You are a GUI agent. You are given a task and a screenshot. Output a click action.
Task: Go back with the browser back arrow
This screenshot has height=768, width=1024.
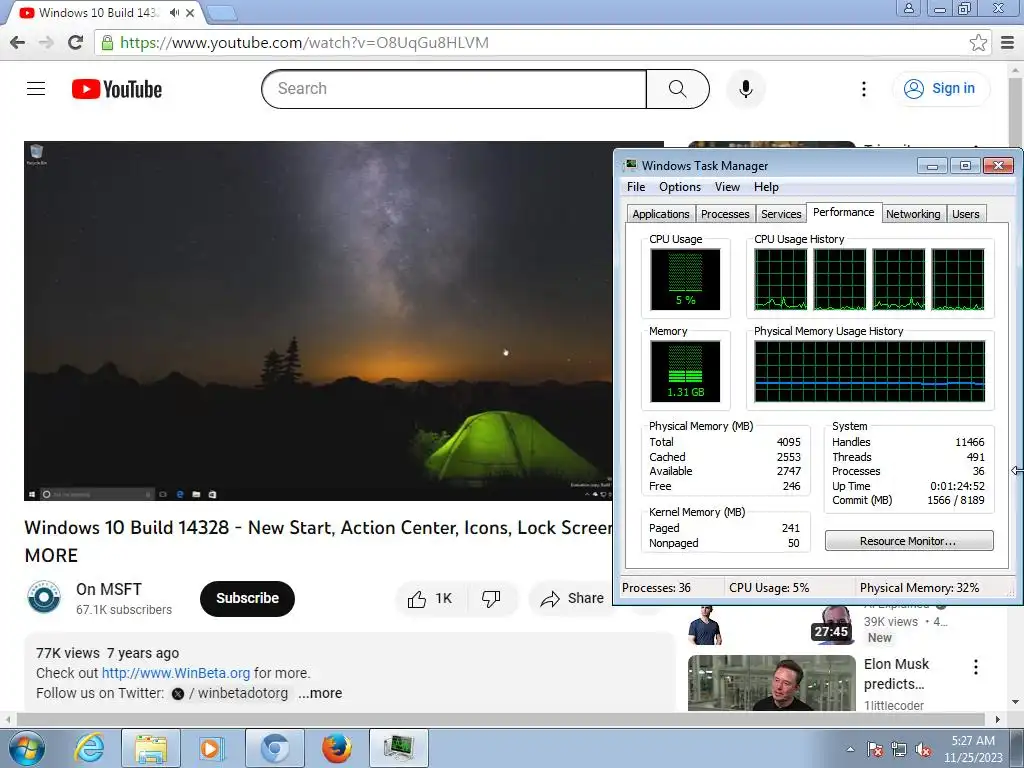pos(18,42)
